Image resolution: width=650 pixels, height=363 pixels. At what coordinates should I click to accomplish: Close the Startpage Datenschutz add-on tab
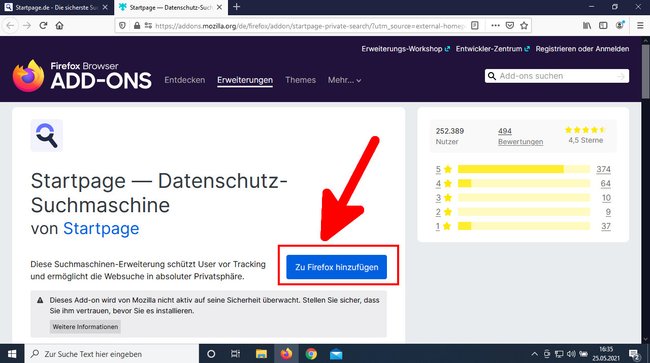click(219, 7)
